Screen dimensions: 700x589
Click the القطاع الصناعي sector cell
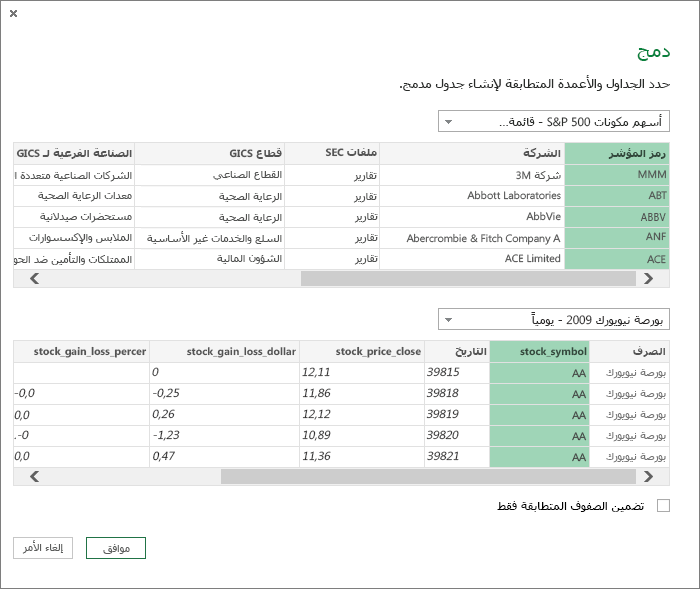tap(210, 175)
